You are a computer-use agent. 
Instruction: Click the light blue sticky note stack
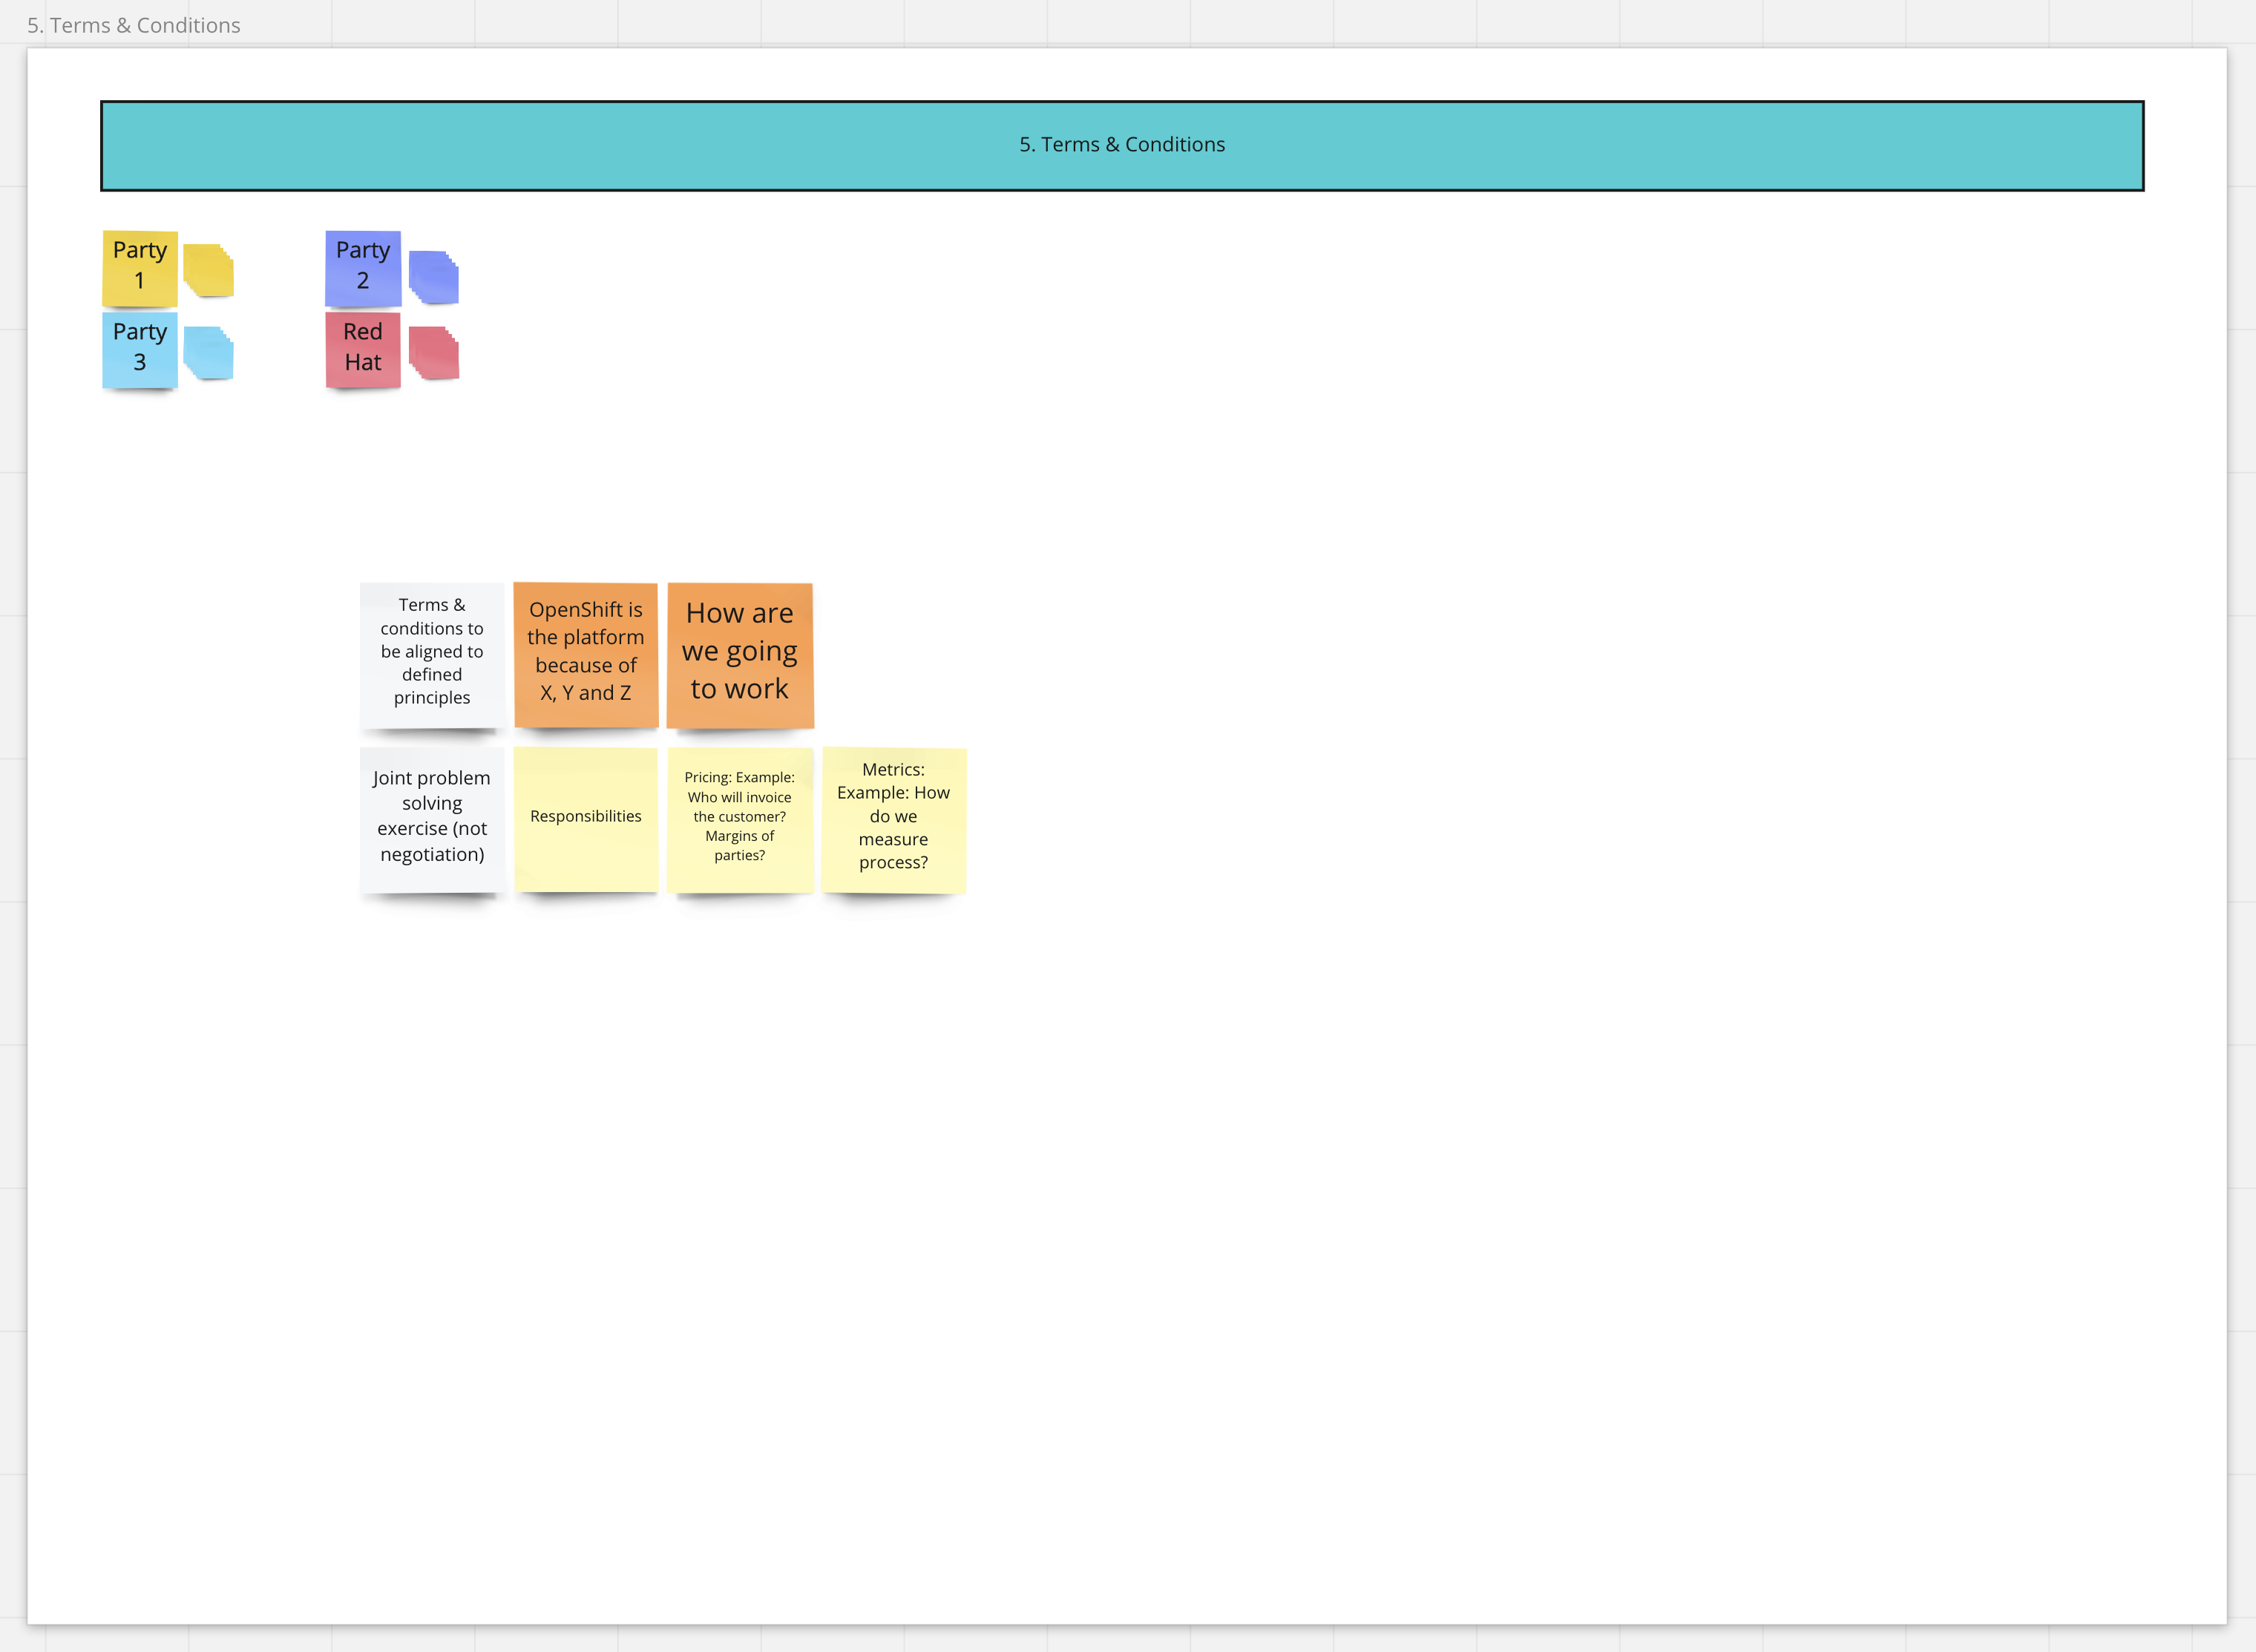[209, 353]
